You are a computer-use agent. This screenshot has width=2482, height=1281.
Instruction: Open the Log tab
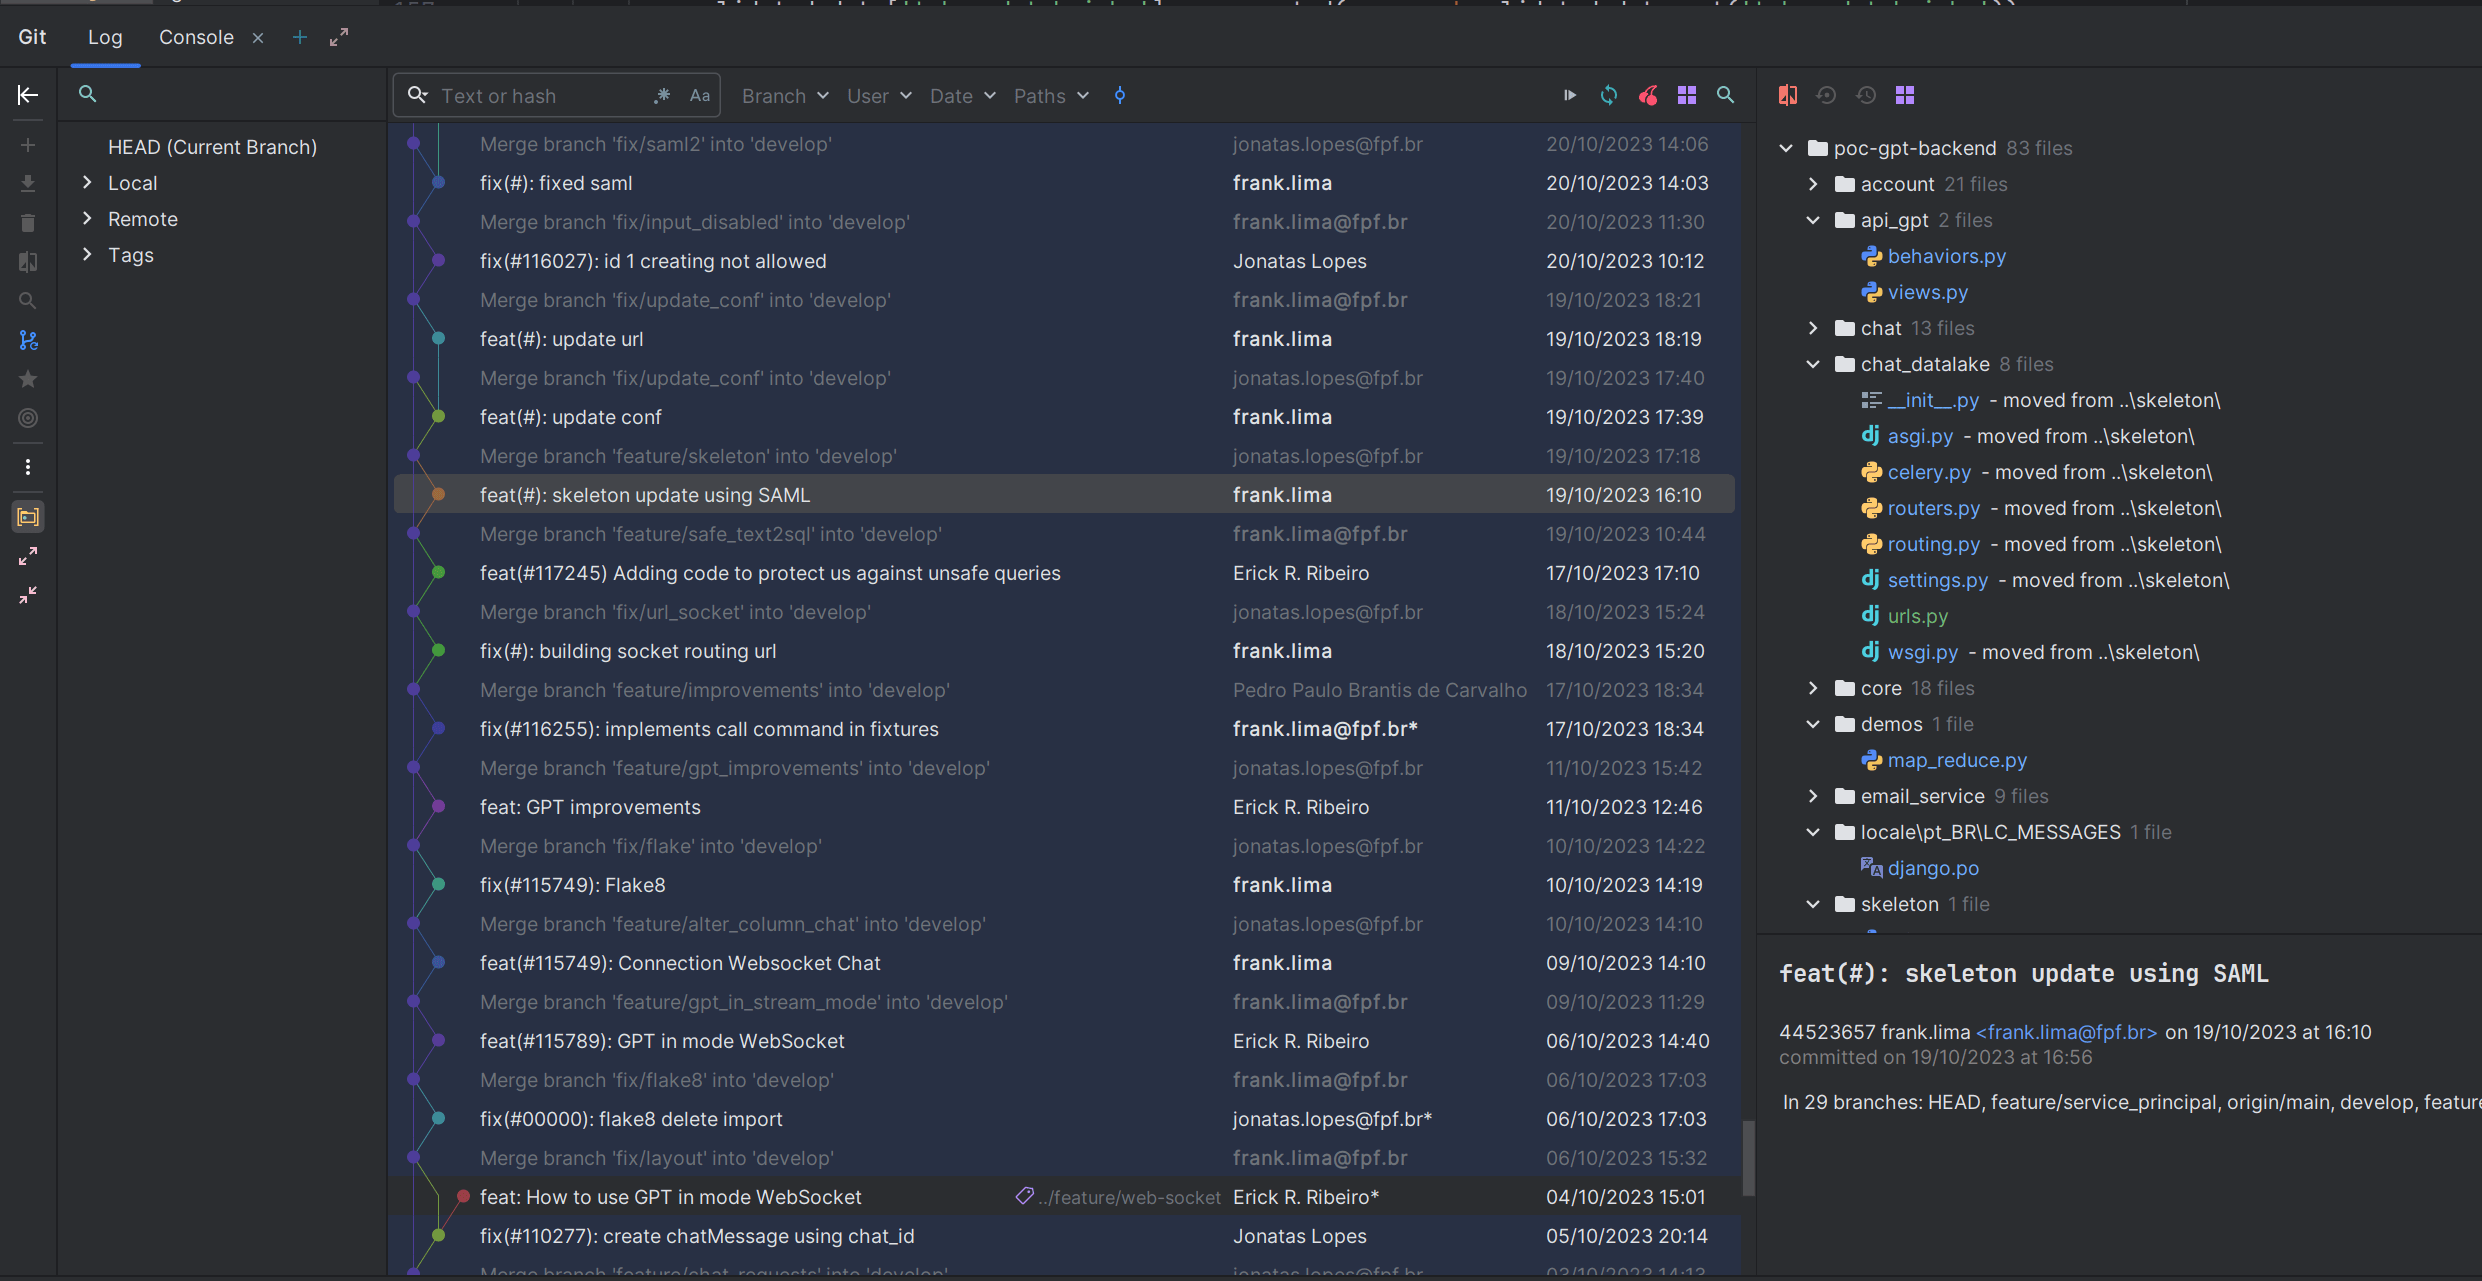(105, 37)
